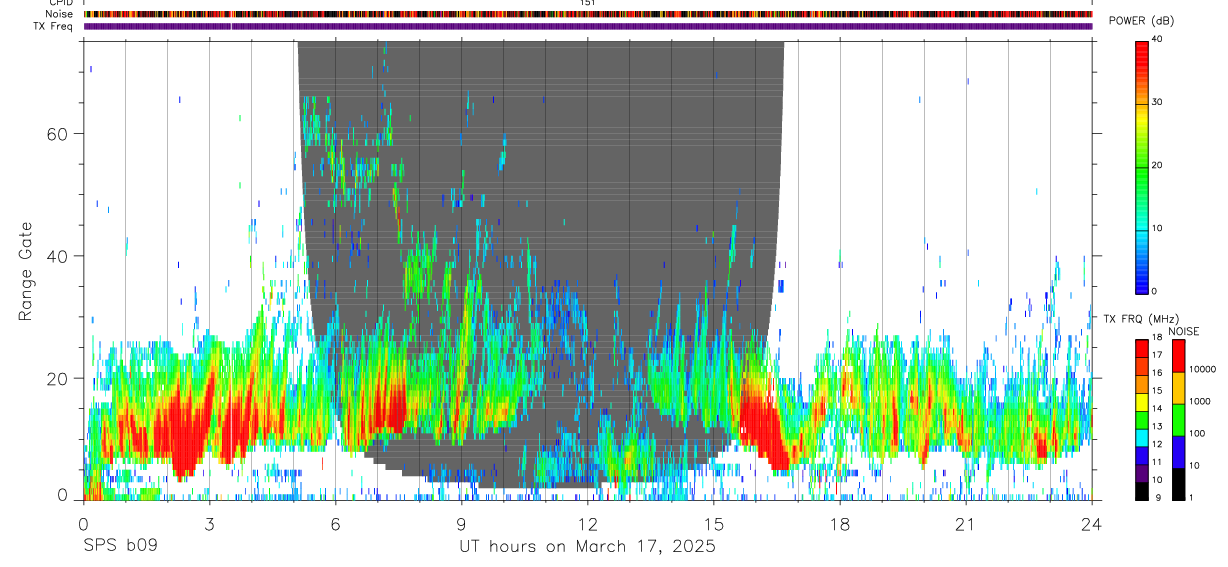Click the Noise strip above the plot
This screenshot has height=567, width=1228.
point(588,15)
